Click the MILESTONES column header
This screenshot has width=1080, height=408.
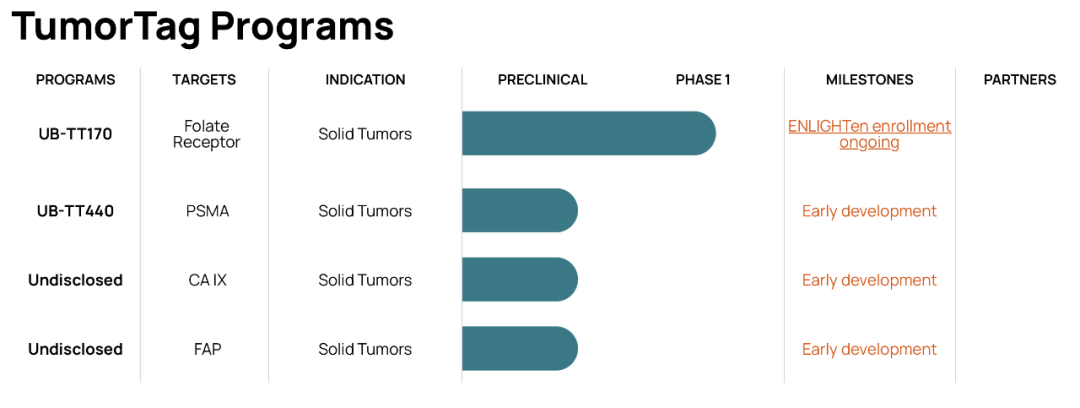coord(870,80)
